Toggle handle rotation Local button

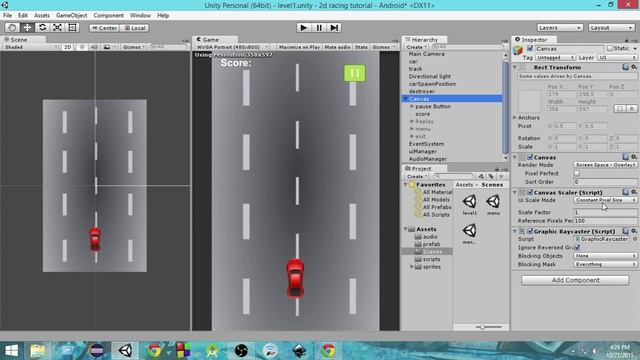click(x=134, y=28)
